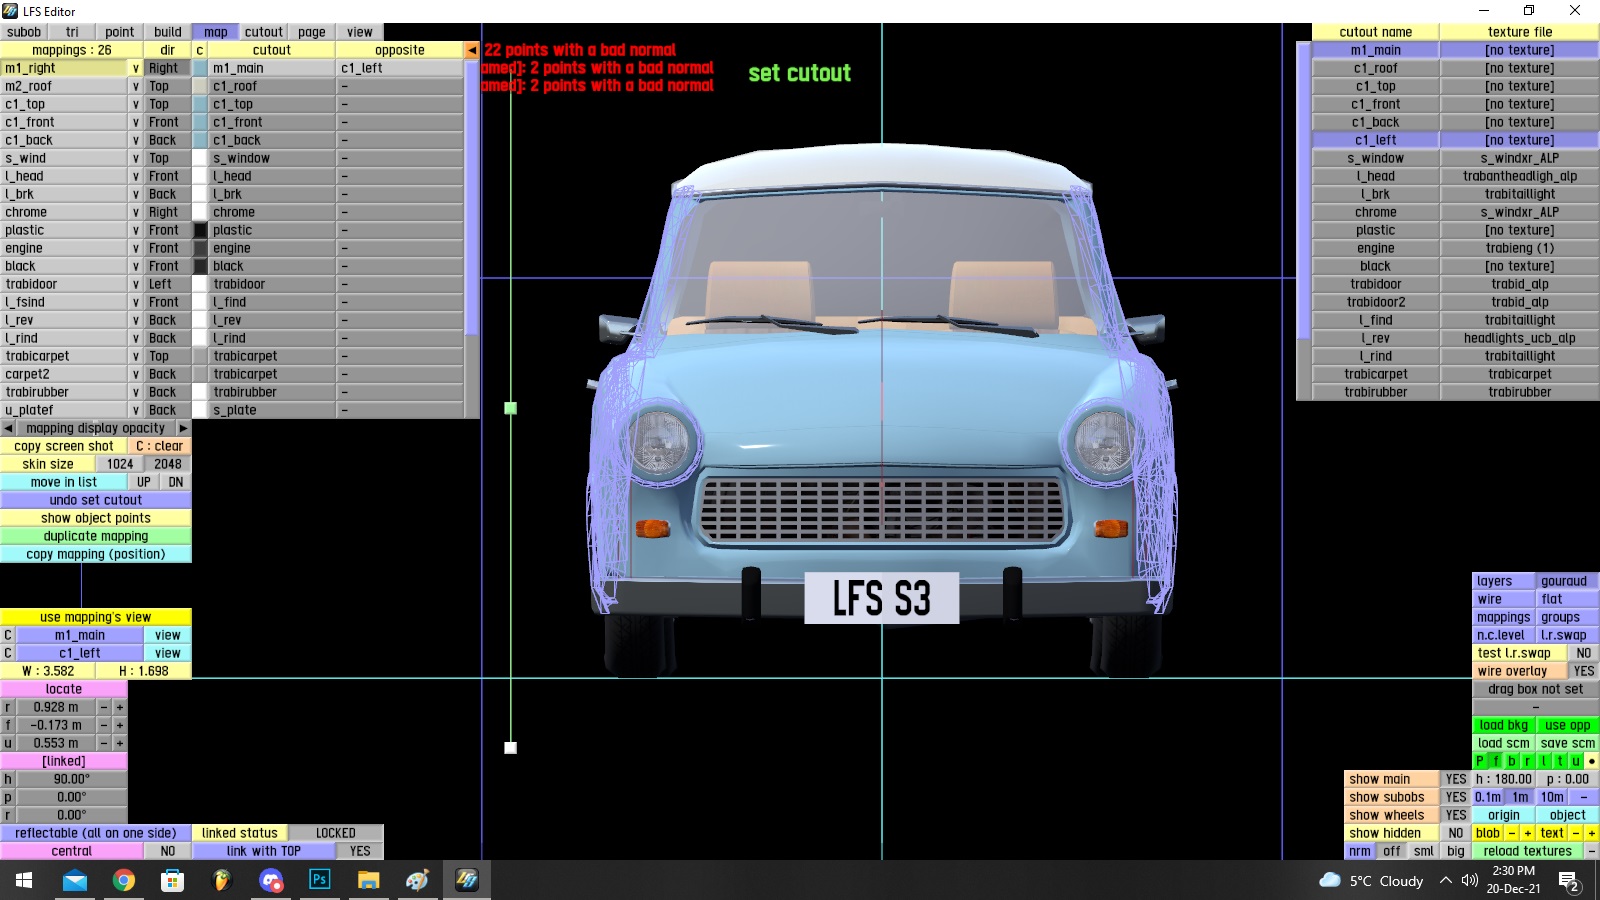Switch to the point tab

pos(120,32)
